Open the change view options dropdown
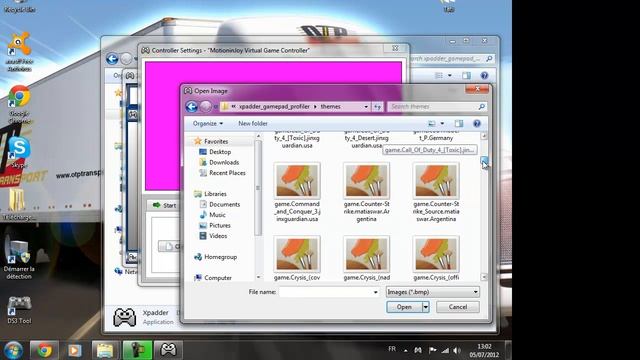Image resolution: width=640 pixels, height=360 pixels. coord(442,123)
